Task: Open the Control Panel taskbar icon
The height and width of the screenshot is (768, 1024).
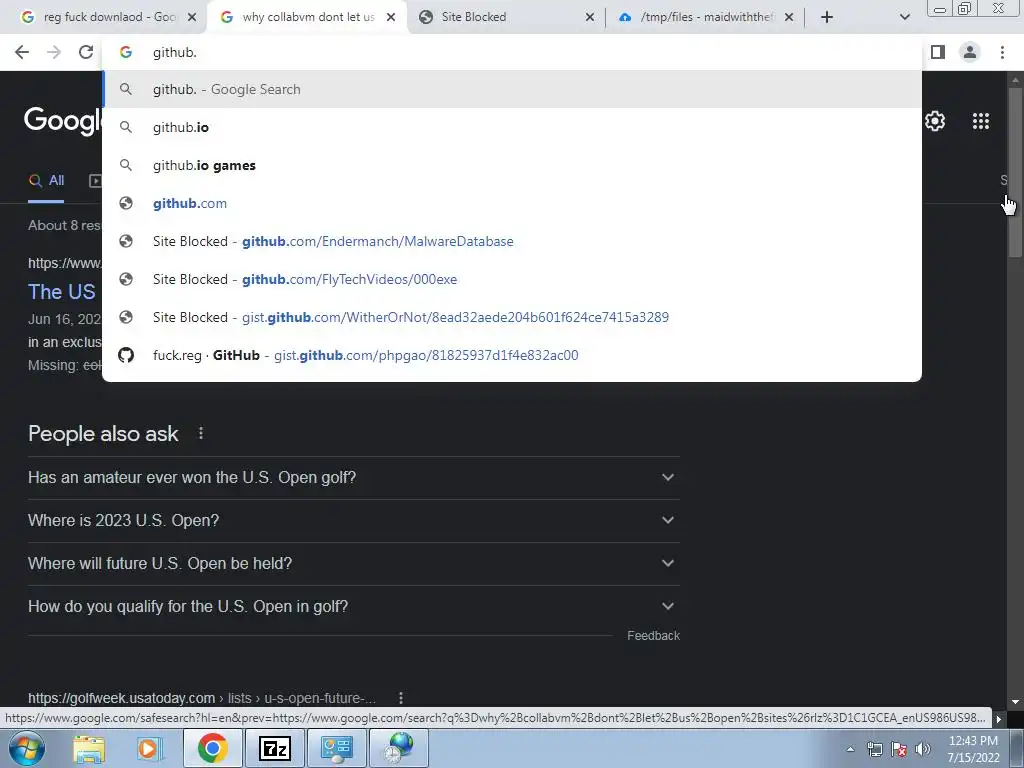Action: [336, 748]
